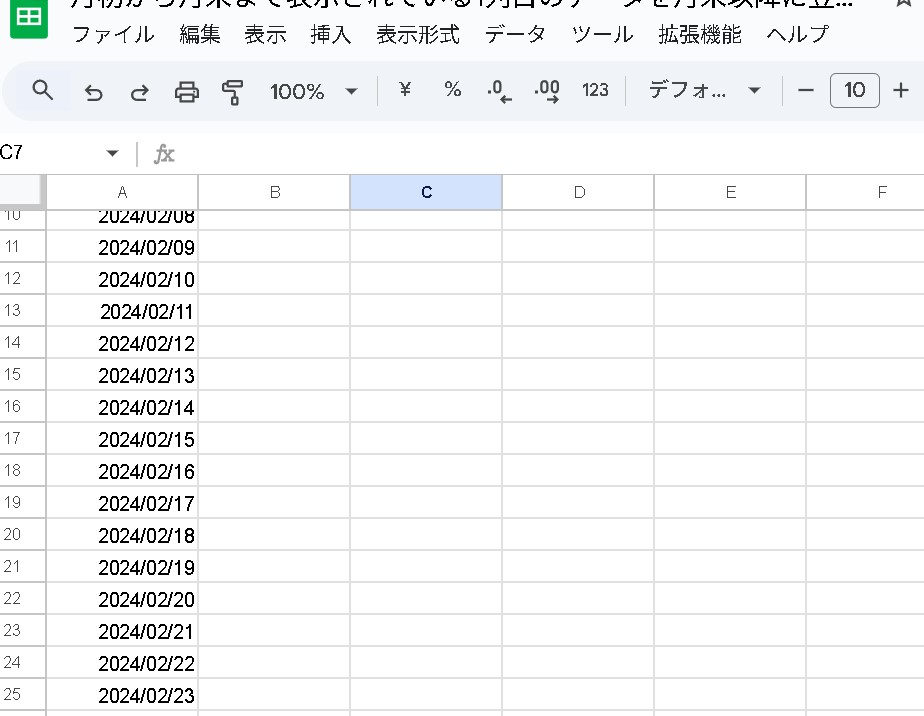Format selection as percent
This screenshot has width=924, height=716.
click(x=453, y=90)
